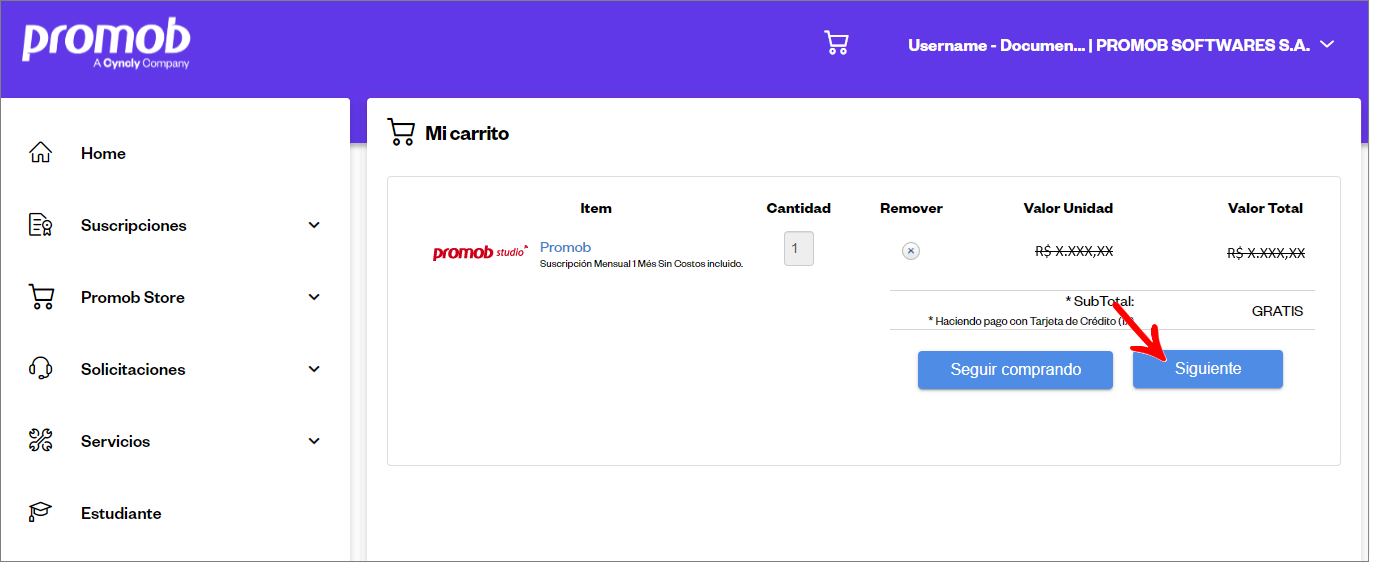Click the Home house icon
Viewport: 1378px width, 573px height.
coord(40,153)
